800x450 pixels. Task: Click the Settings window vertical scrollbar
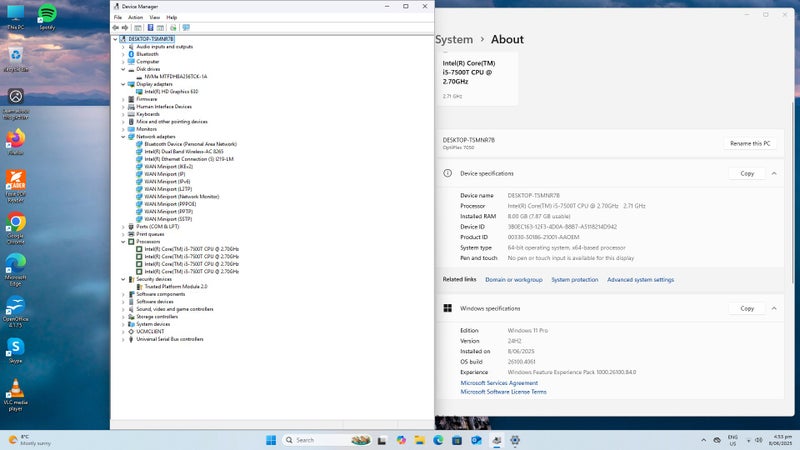pyautogui.click(x=793, y=194)
